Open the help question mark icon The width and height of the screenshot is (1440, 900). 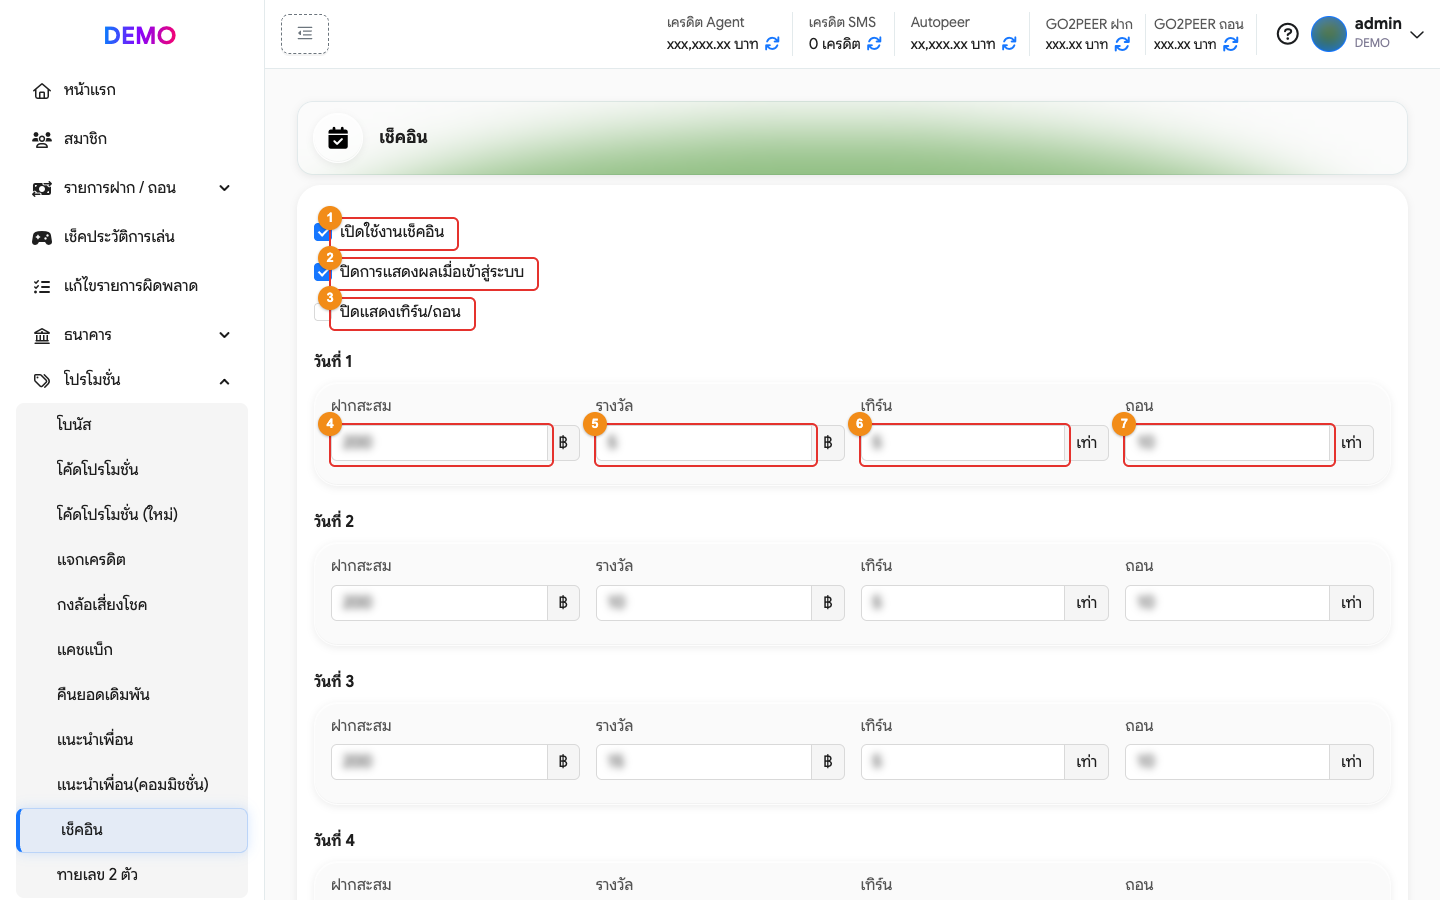(x=1288, y=34)
